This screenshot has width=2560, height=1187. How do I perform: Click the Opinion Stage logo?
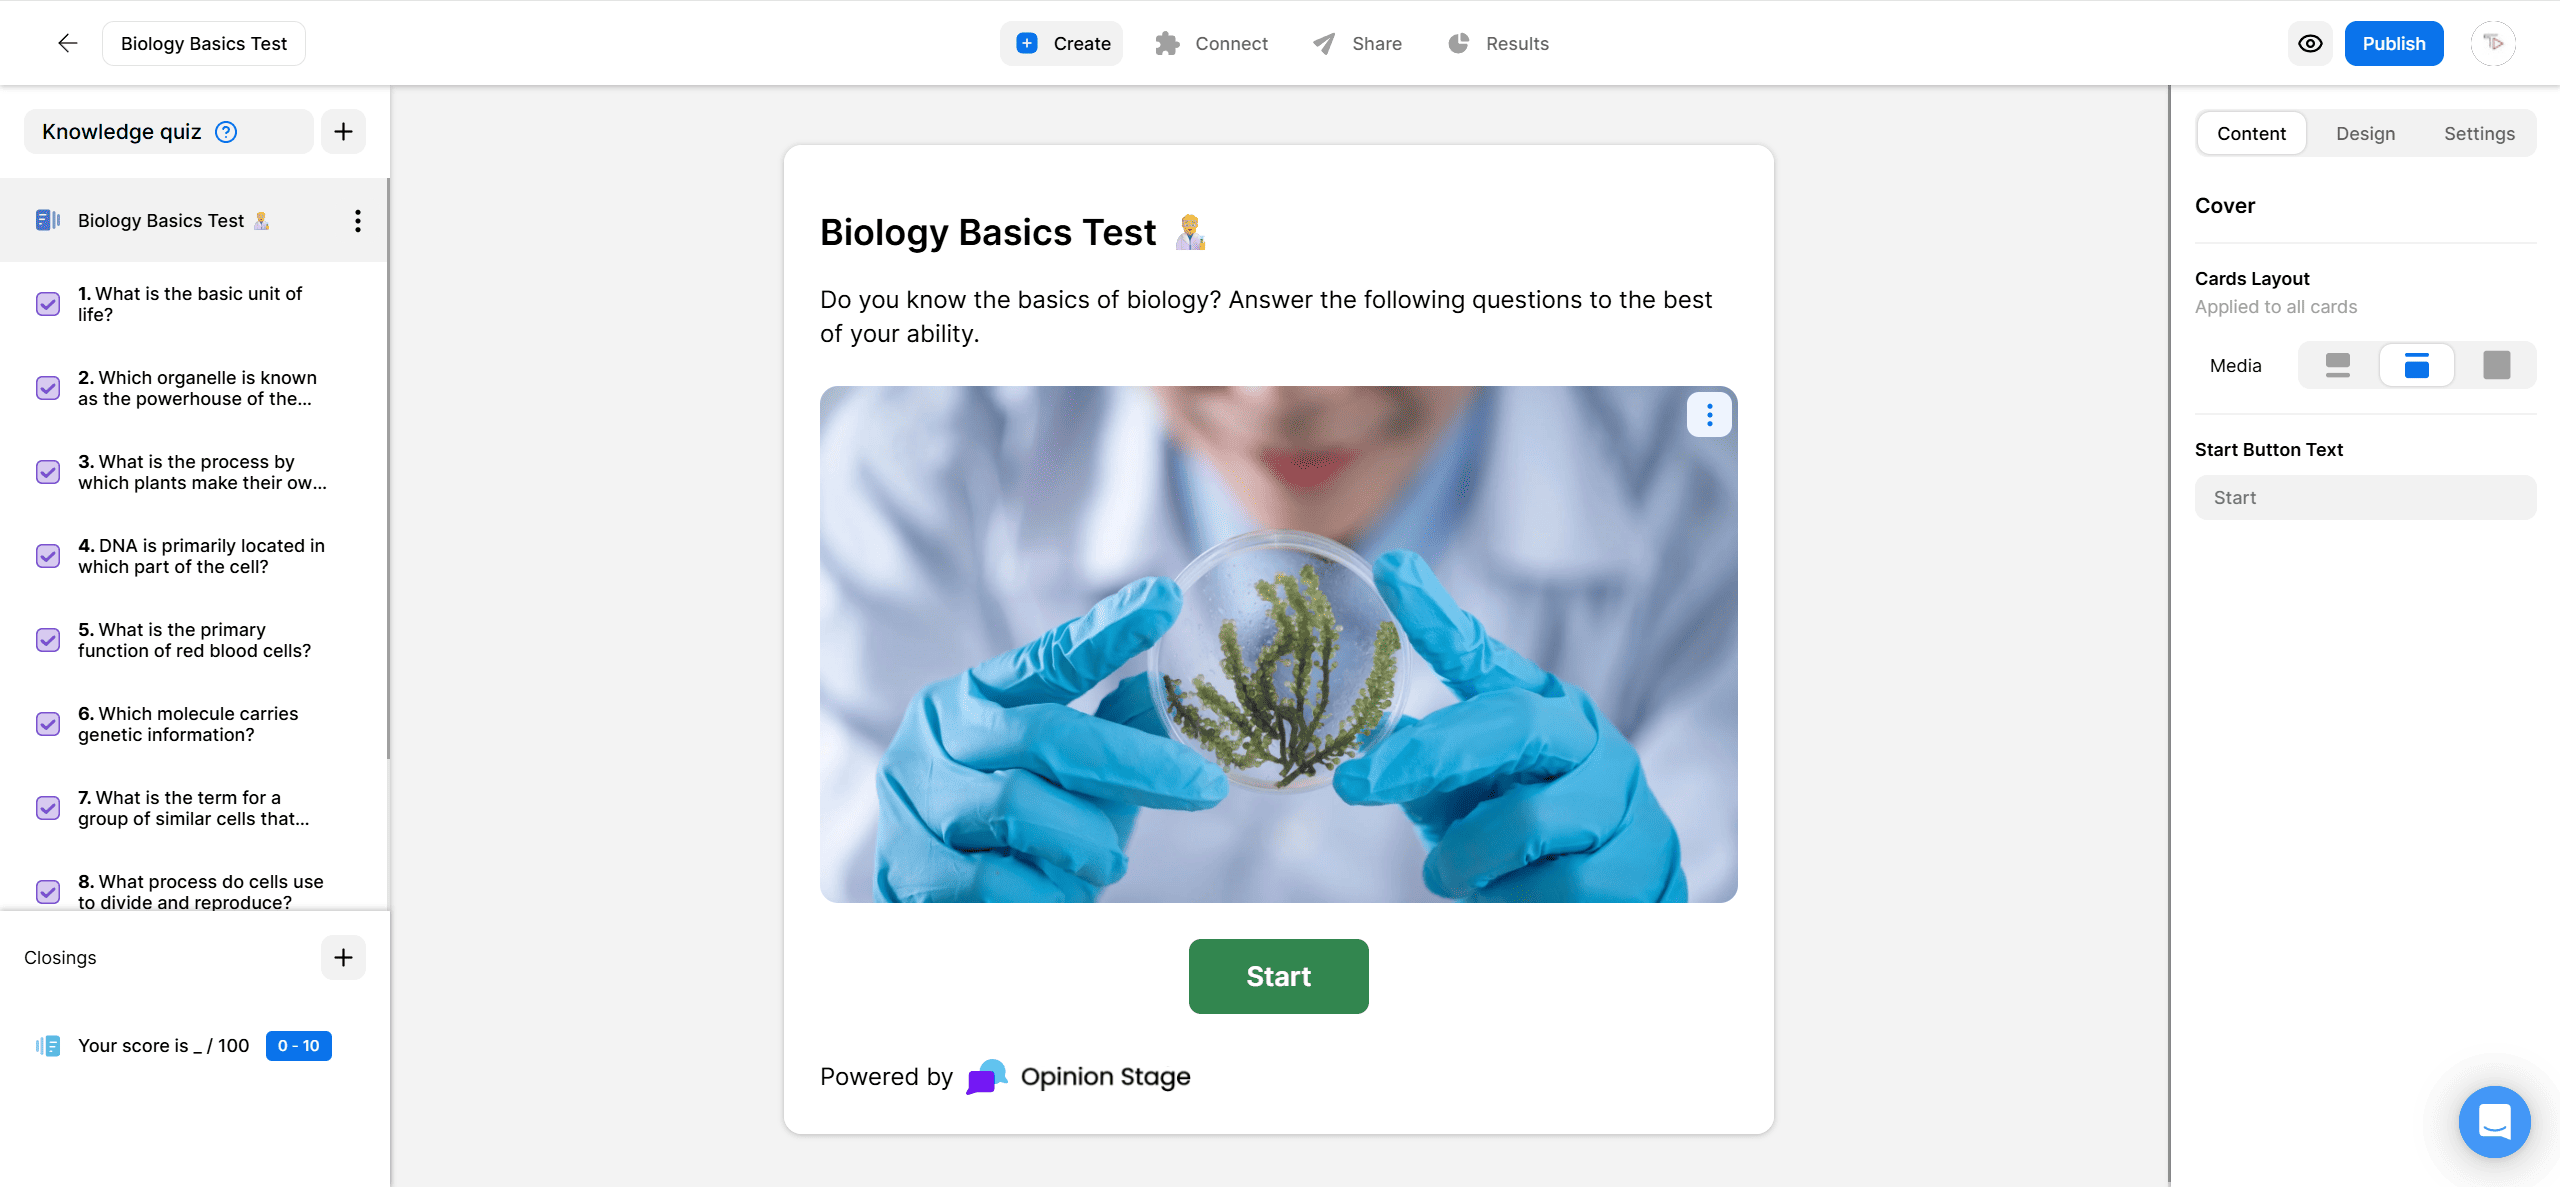tap(1078, 1076)
